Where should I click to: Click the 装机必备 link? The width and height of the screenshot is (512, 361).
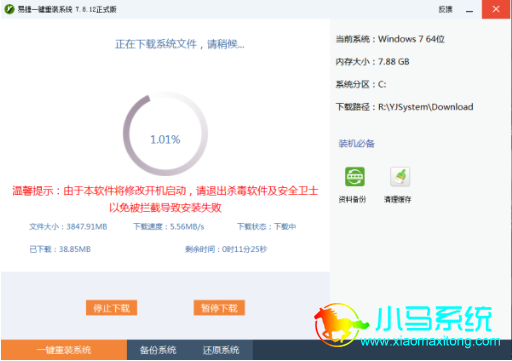(x=356, y=144)
